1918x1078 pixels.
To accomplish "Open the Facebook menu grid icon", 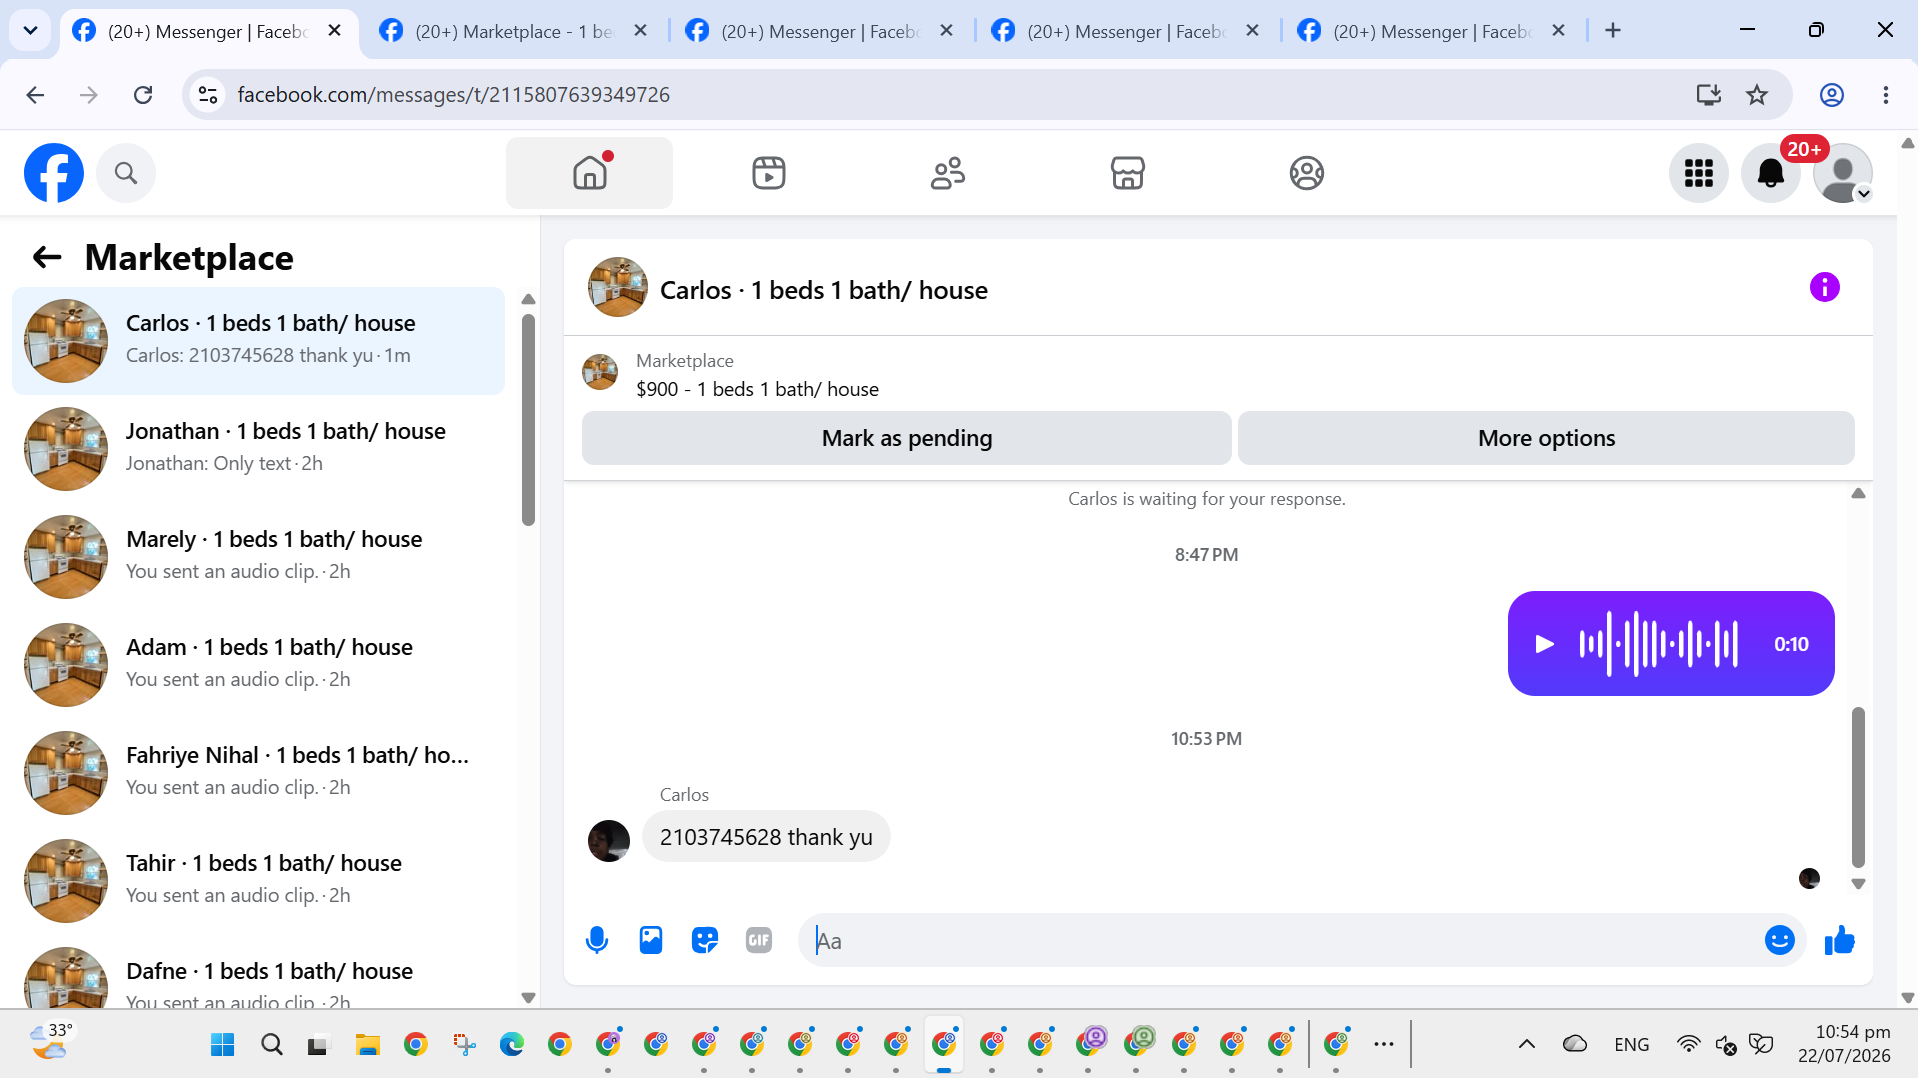I will (x=1698, y=173).
